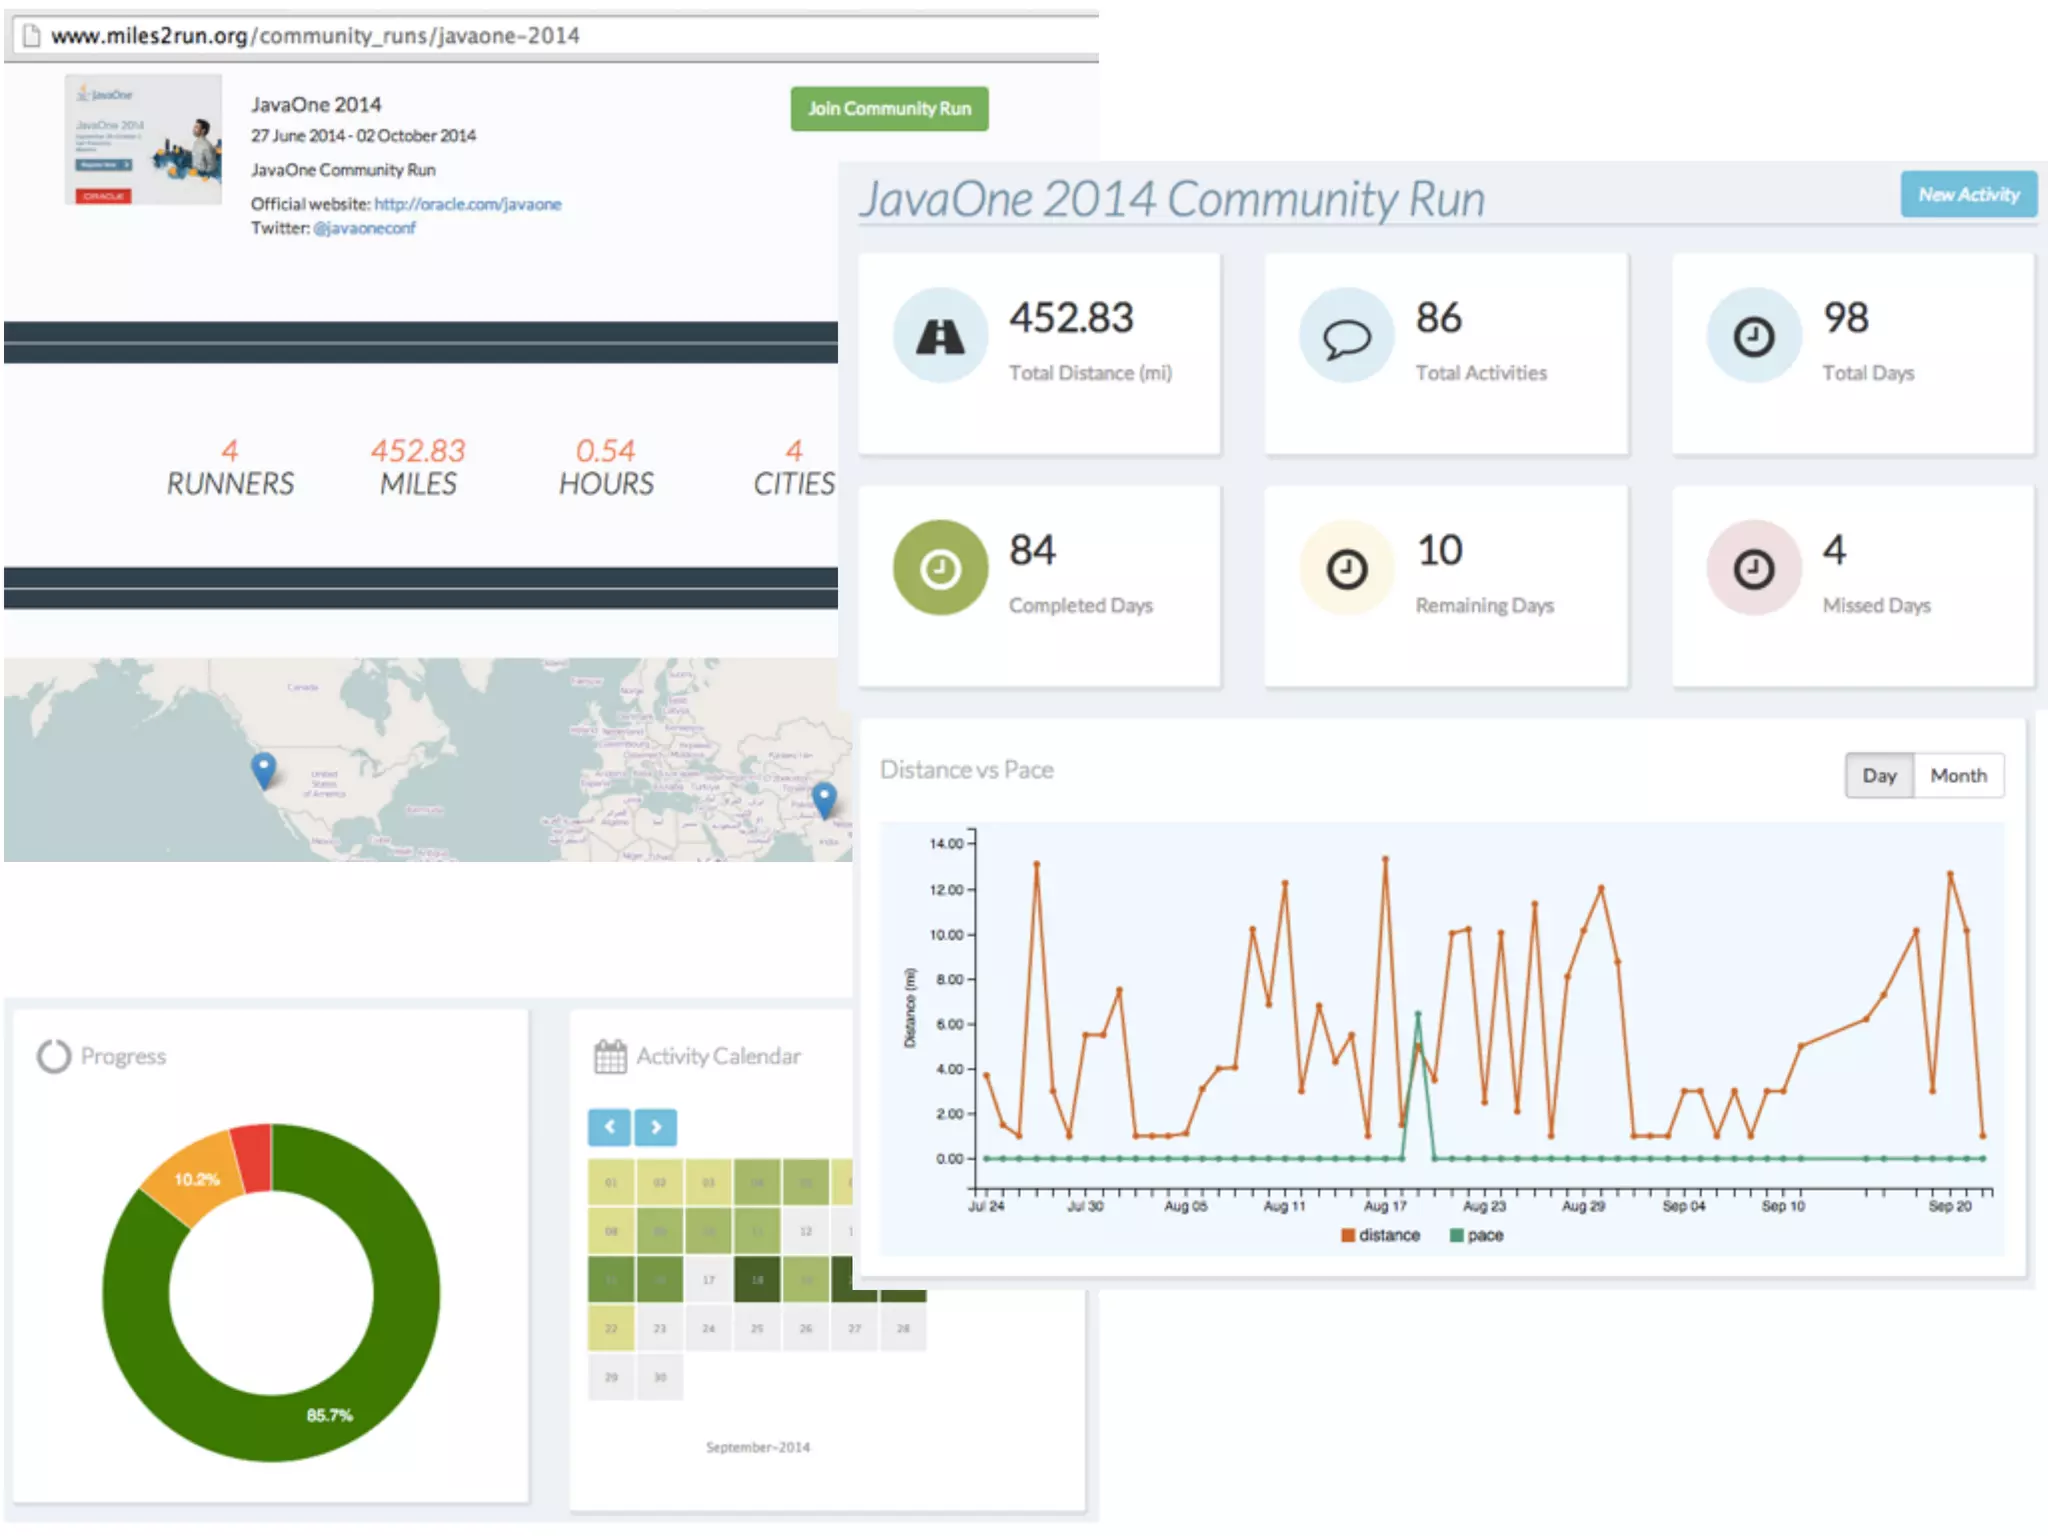Click the Progress circle icon
Image resolution: width=2048 pixels, height=1536 pixels.
pos(54,1056)
